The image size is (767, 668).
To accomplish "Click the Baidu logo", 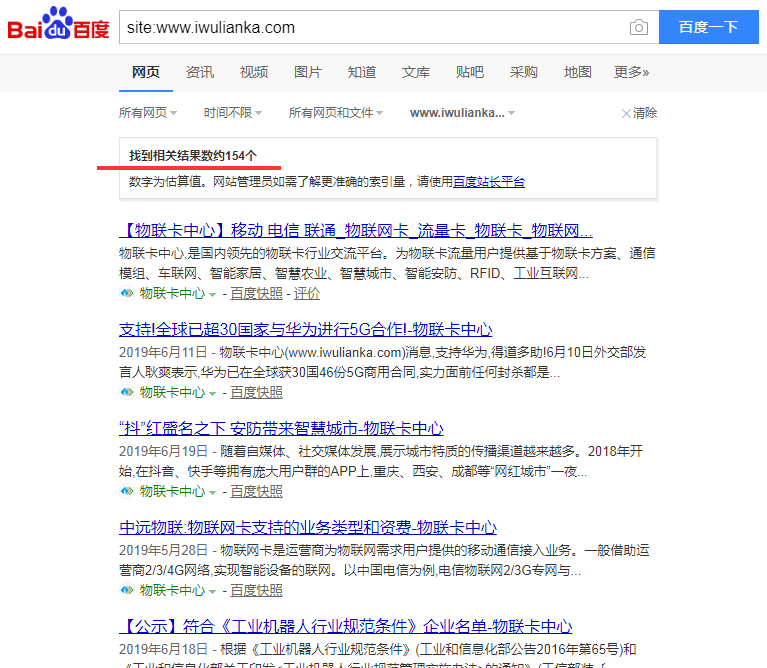I will tap(58, 23).
